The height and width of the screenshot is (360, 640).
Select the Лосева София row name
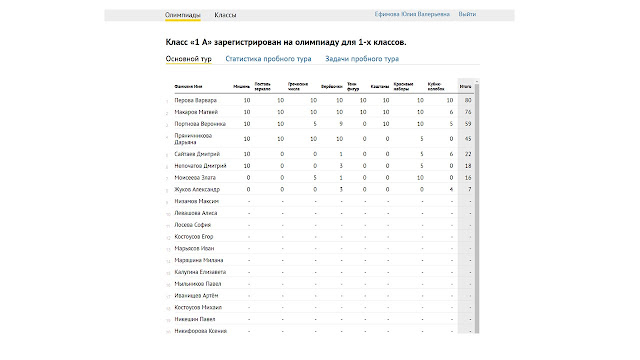pos(192,225)
